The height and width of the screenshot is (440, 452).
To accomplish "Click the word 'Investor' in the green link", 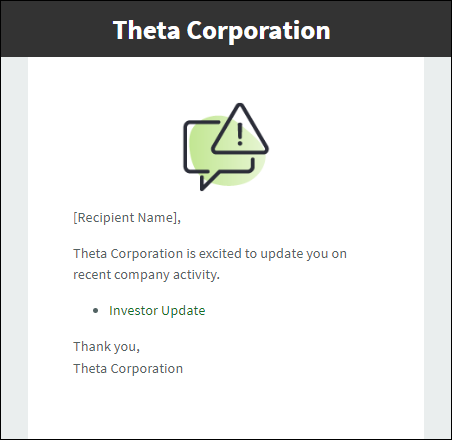I will [x=134, y=311].
